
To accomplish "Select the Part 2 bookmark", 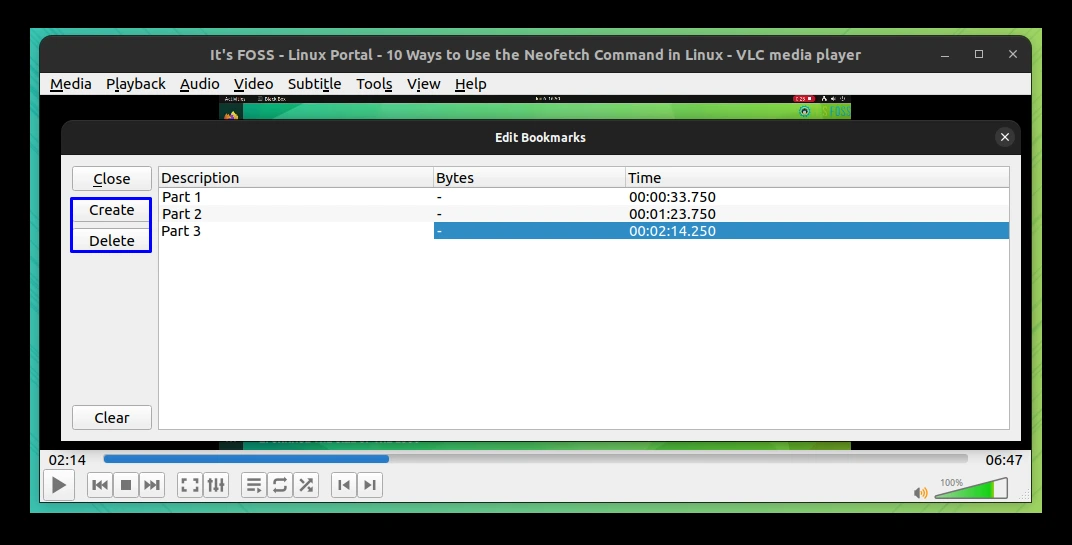I will coord(181,214).
